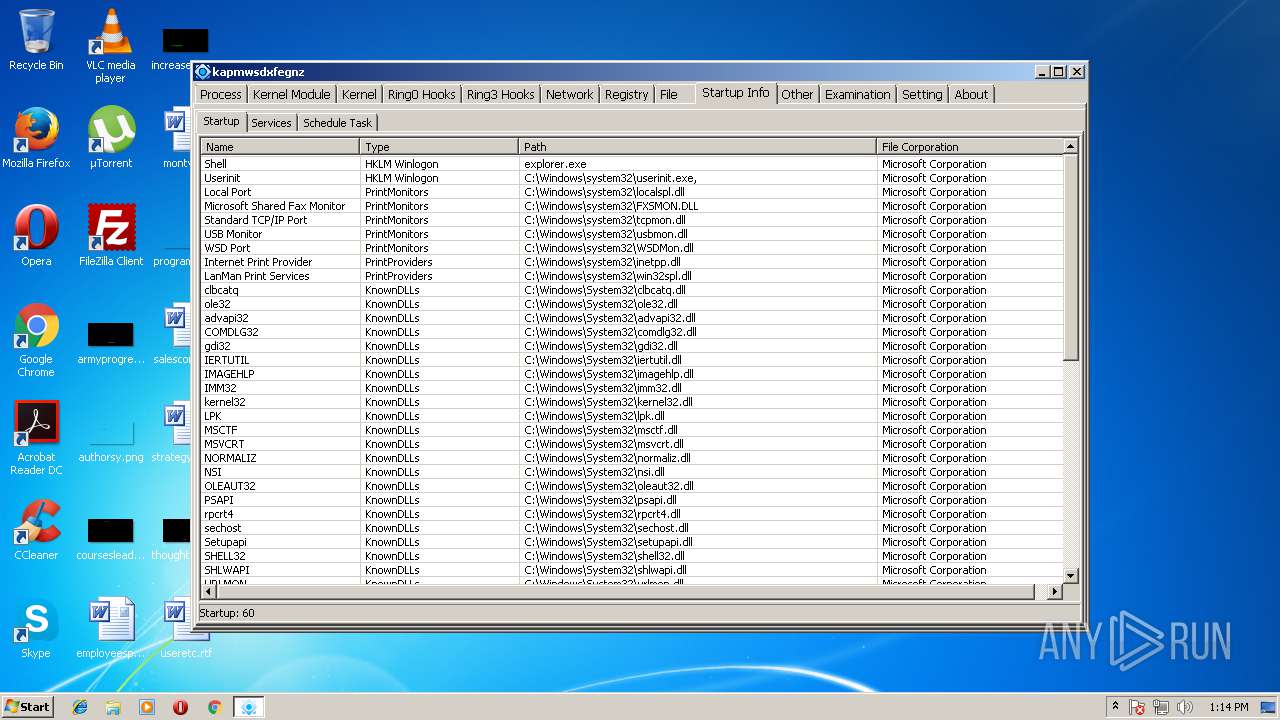Select the kapmwsdxfegnz app taskbar button

(x=249, y=707)
